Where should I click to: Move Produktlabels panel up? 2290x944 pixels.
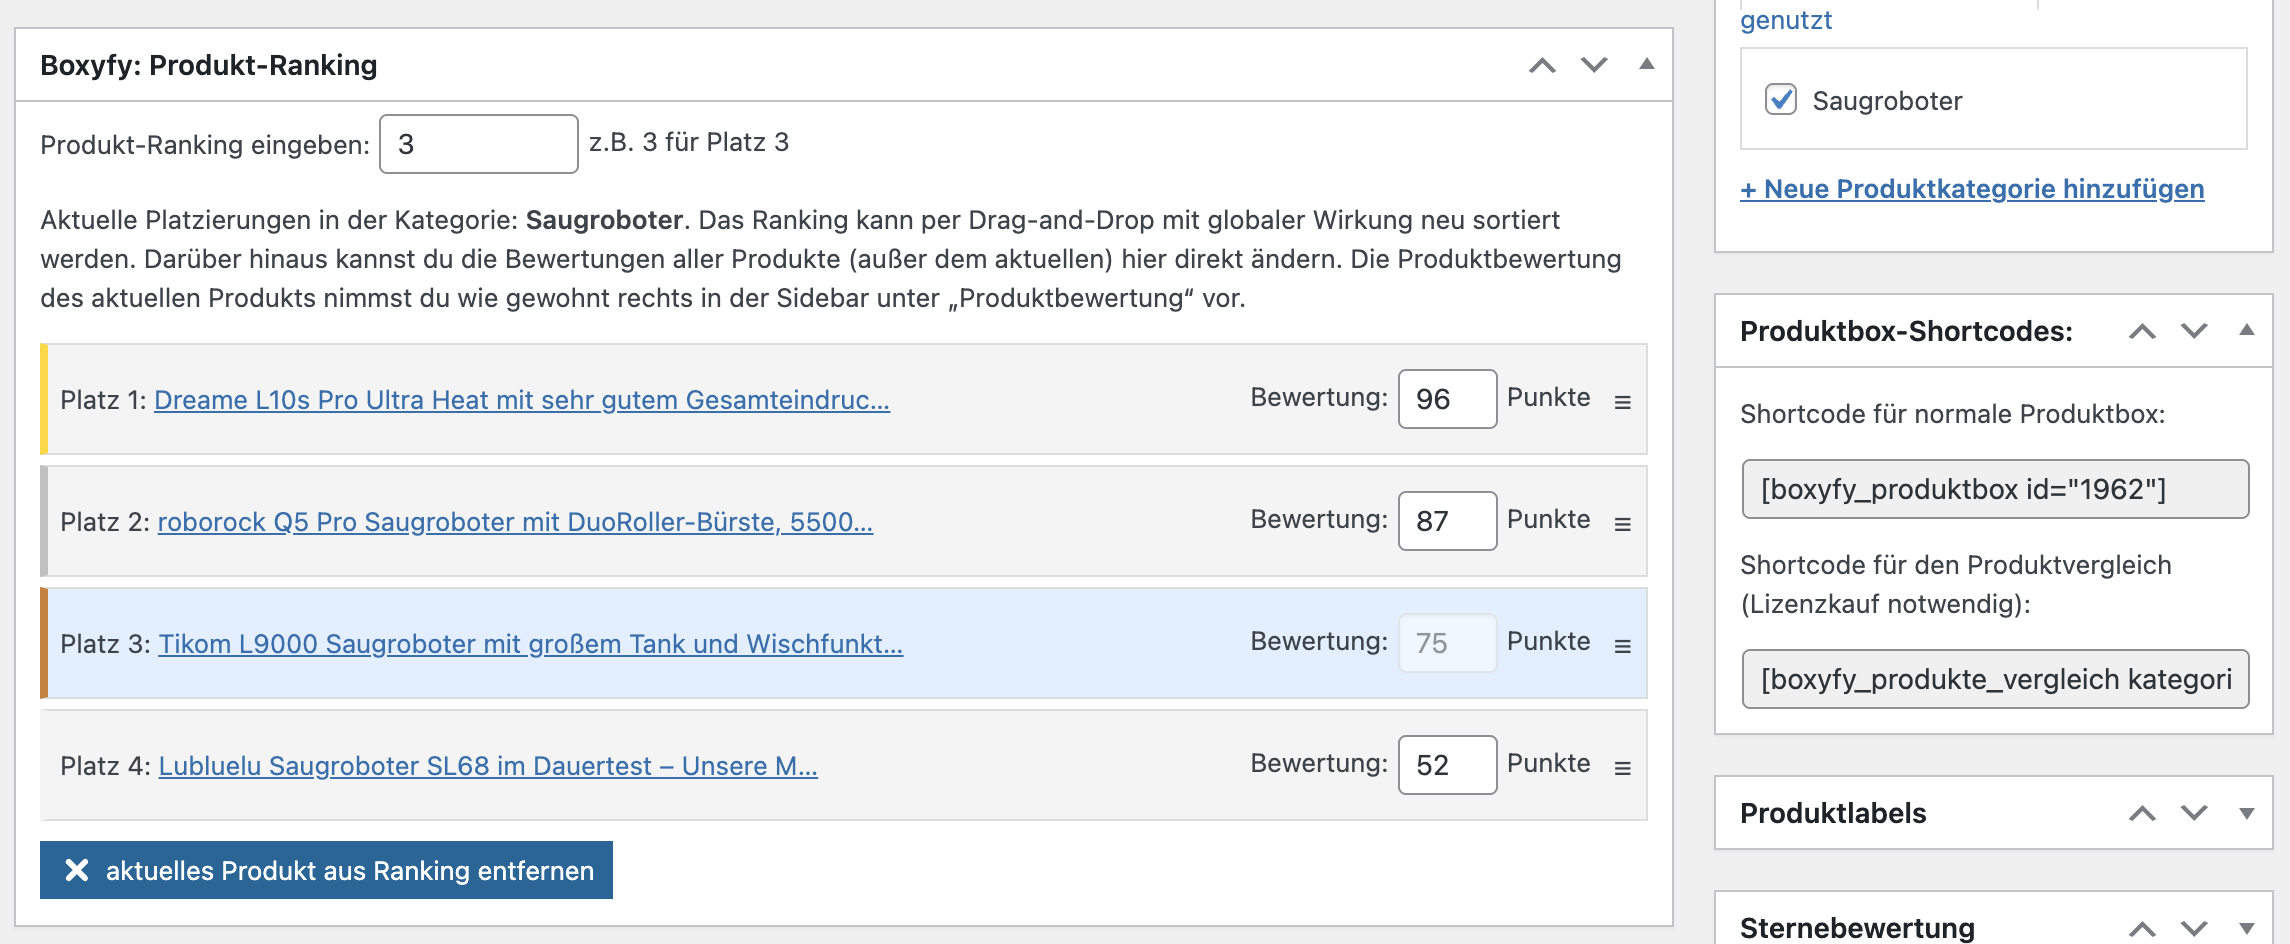click(2142, 814)
